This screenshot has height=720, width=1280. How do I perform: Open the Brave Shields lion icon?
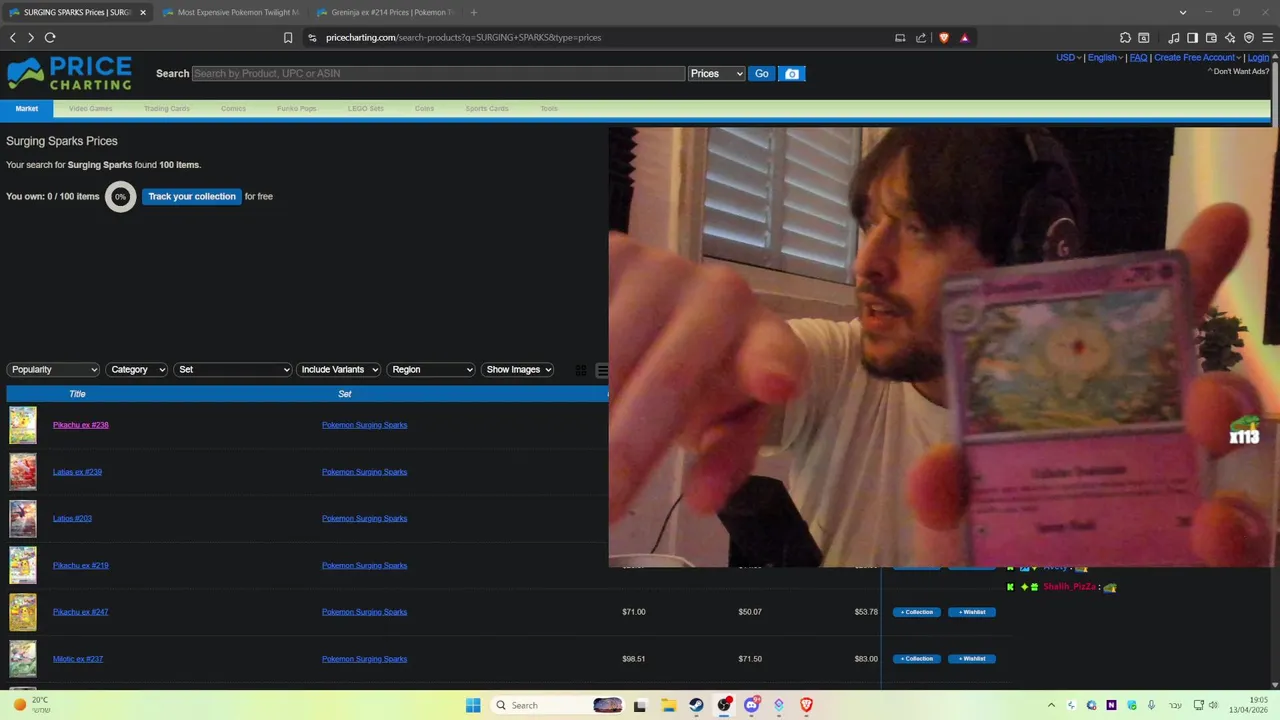coord(944,38)
